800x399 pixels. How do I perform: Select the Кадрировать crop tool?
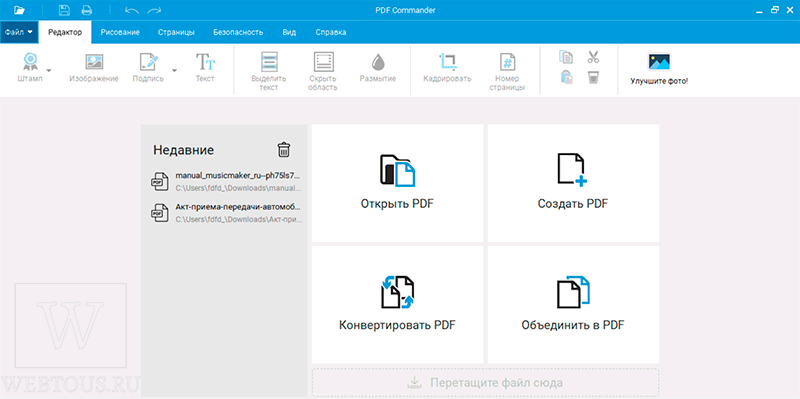point(447,68)
